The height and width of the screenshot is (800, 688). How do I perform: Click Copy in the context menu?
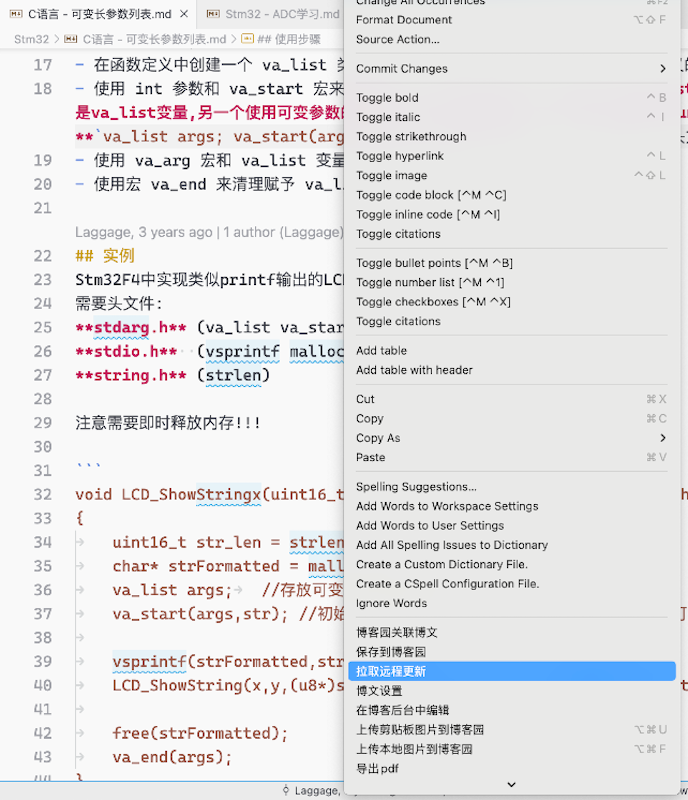(511, 418)
